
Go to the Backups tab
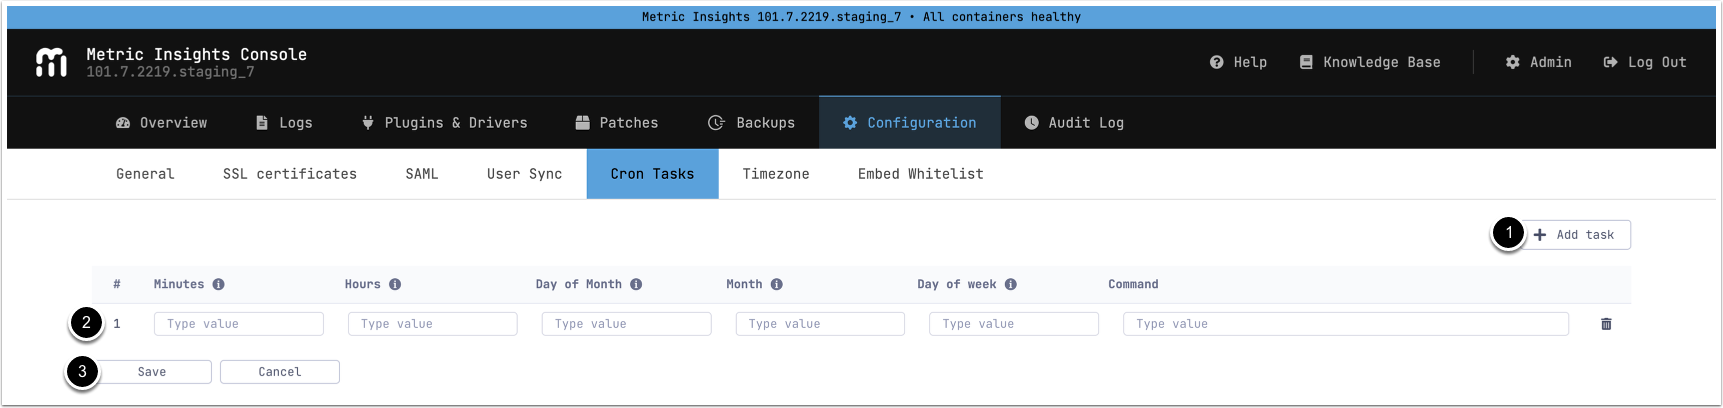(x=751, y=123)
